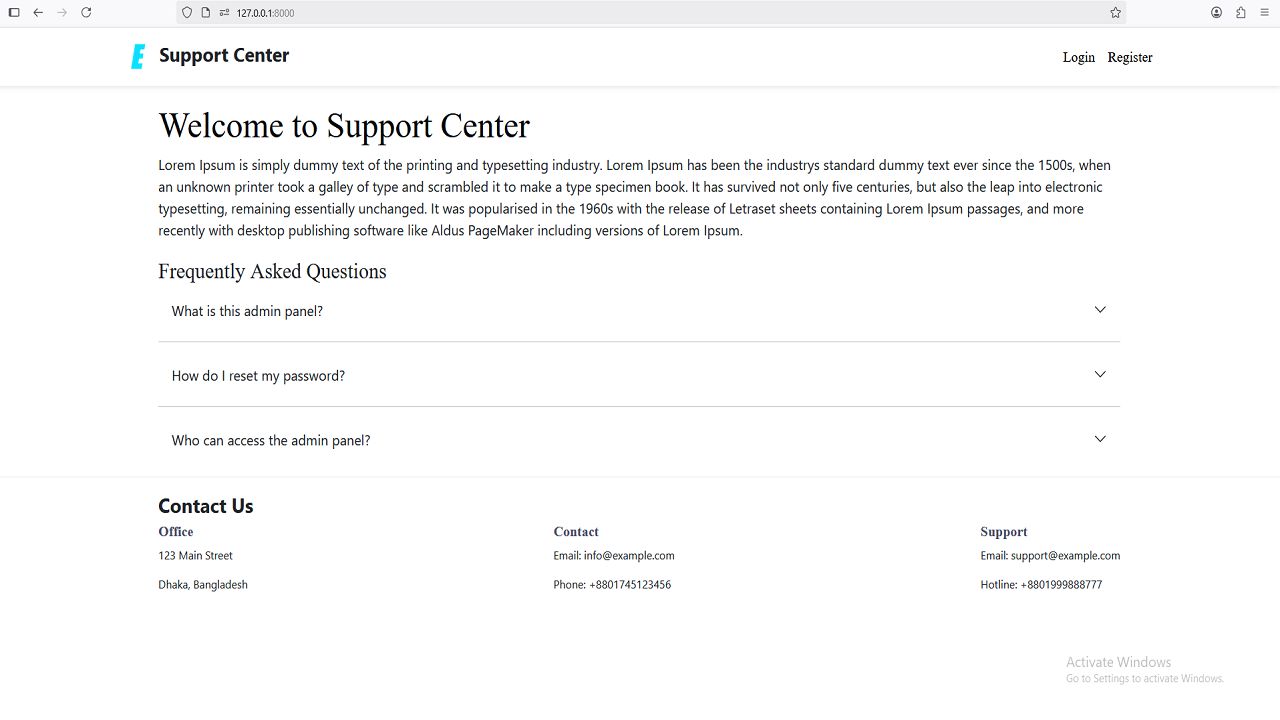Open the Login page
The height and width of the screenshot is (720, 1280).
click(1078, 57)
